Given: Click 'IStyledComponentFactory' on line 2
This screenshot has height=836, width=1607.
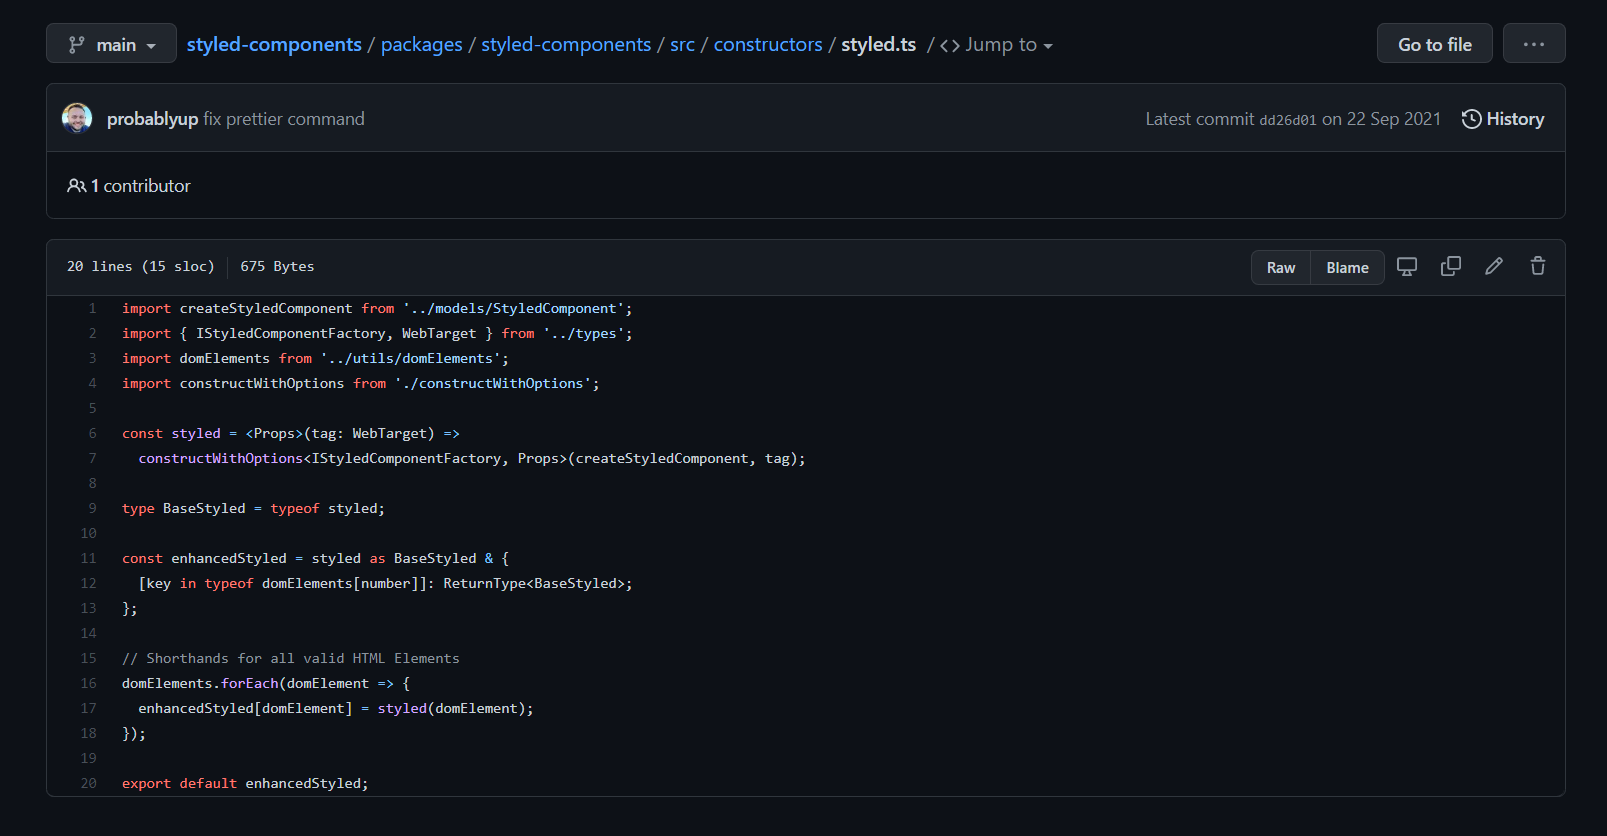Looking at the screenshot, I should pos(291,333).
